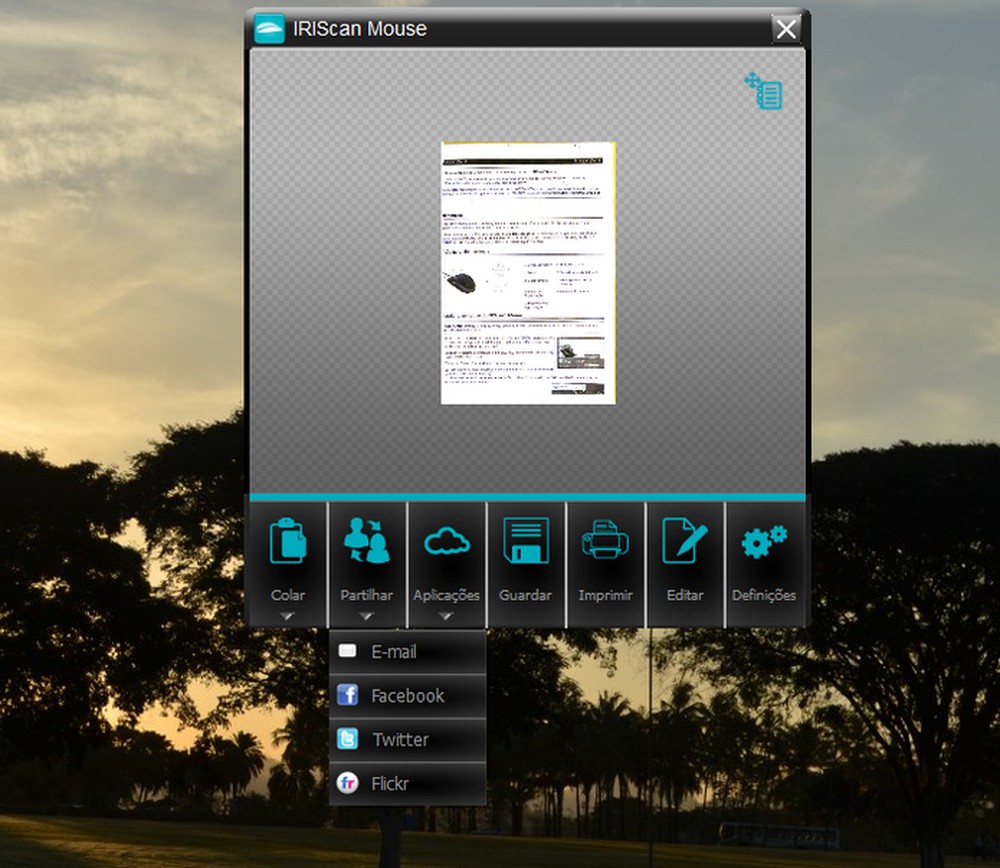The image size is (1000, 868).
Task: Select the Guardar save icon
Action: coord(526,540)
